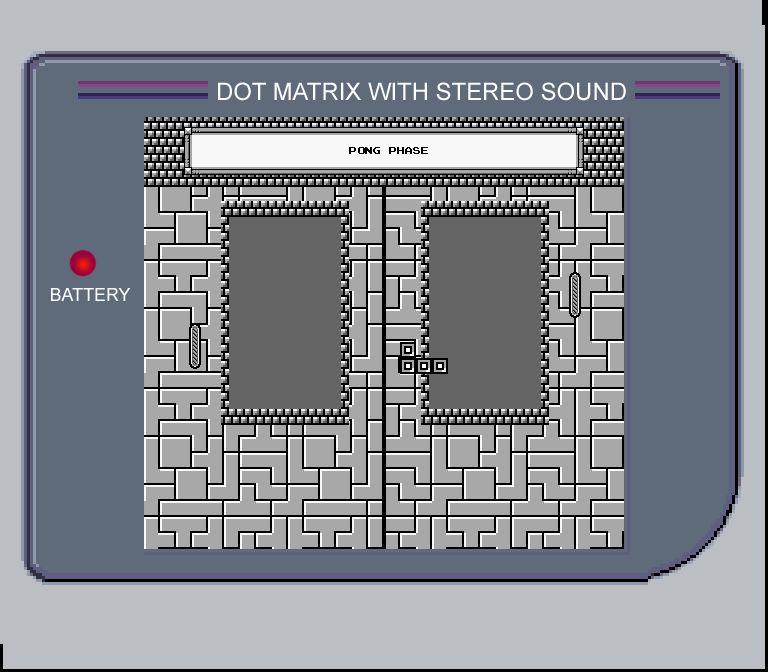Click the red battery indicator light
The height and width of the screenshot is (672, 768).
82,263
